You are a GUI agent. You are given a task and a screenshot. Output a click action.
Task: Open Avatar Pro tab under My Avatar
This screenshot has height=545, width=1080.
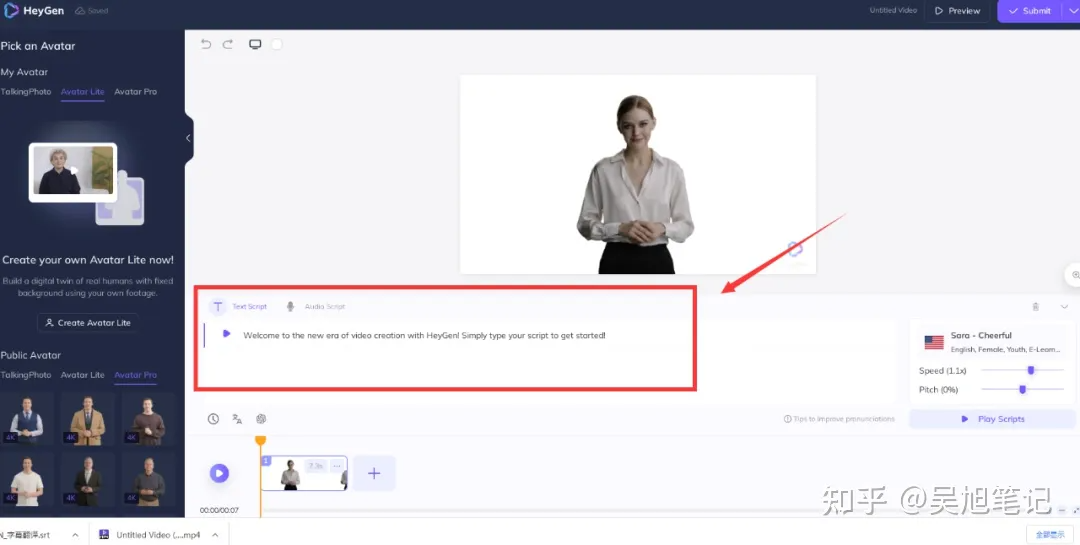point(136,92)
